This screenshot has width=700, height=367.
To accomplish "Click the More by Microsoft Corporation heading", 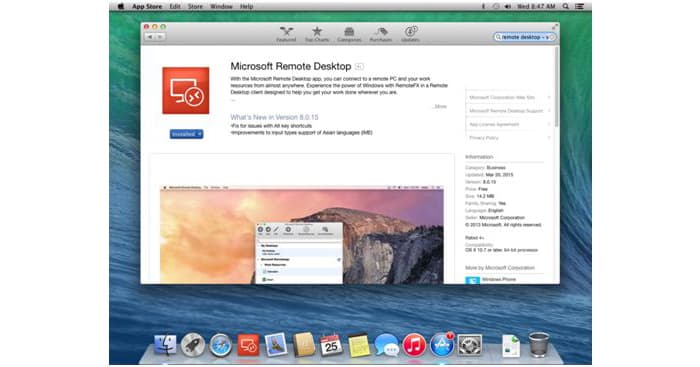I will pos(500,267).
